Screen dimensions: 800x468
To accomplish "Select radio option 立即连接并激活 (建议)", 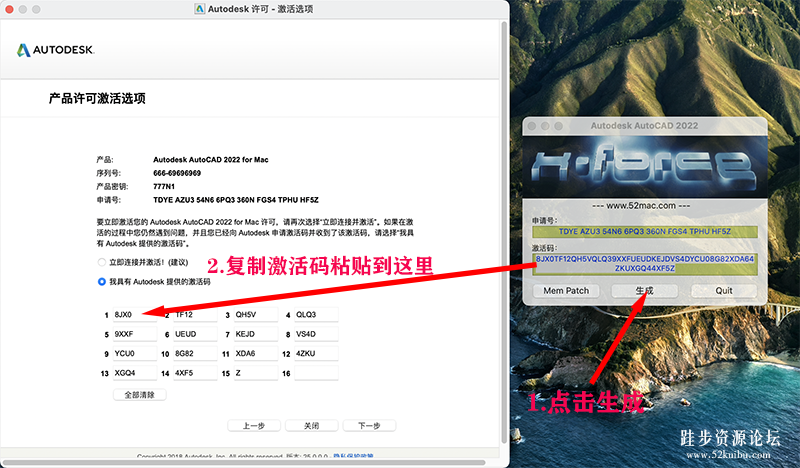I will click(102, 262).
